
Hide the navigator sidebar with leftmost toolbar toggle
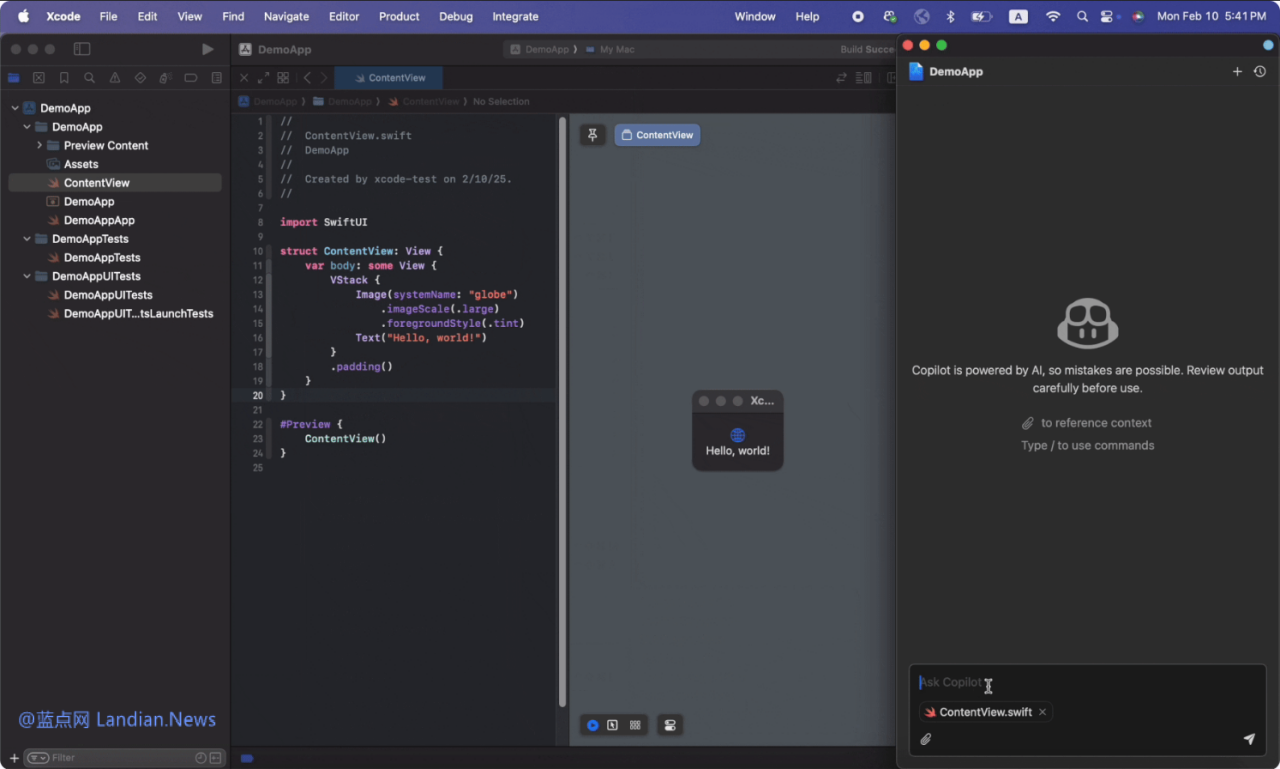pyautogui.click(x=81, y=48)
